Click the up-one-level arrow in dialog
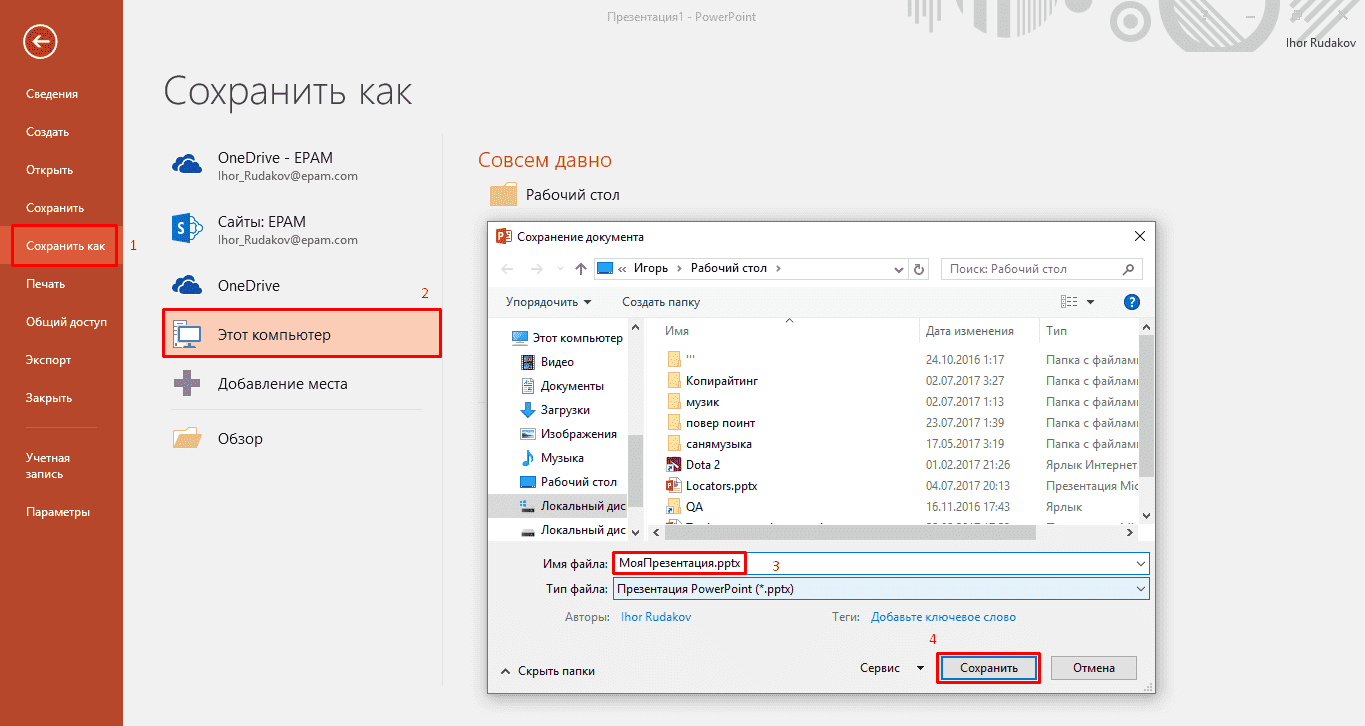The height and width of the screenshot is (726, 1365). pyautogui.click(x=580, y=268)
